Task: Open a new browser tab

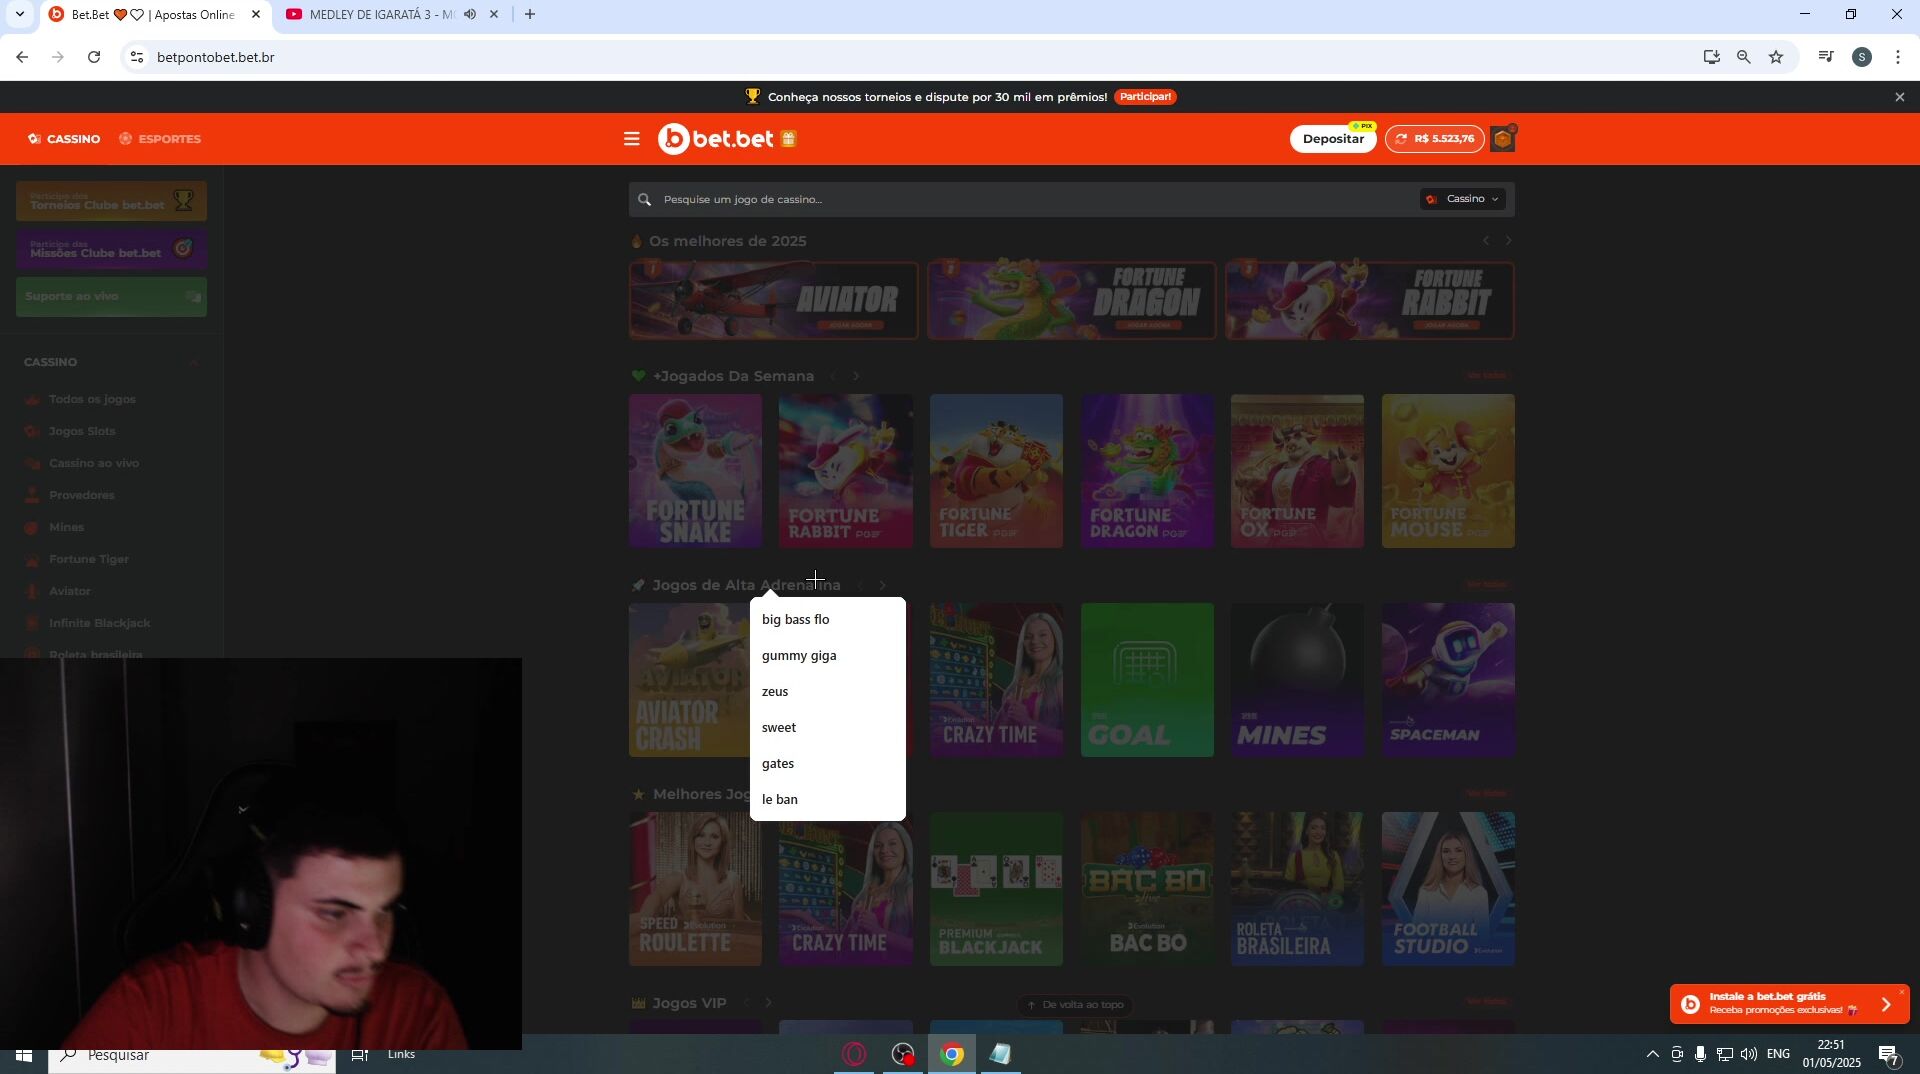Action: point(530,14)
